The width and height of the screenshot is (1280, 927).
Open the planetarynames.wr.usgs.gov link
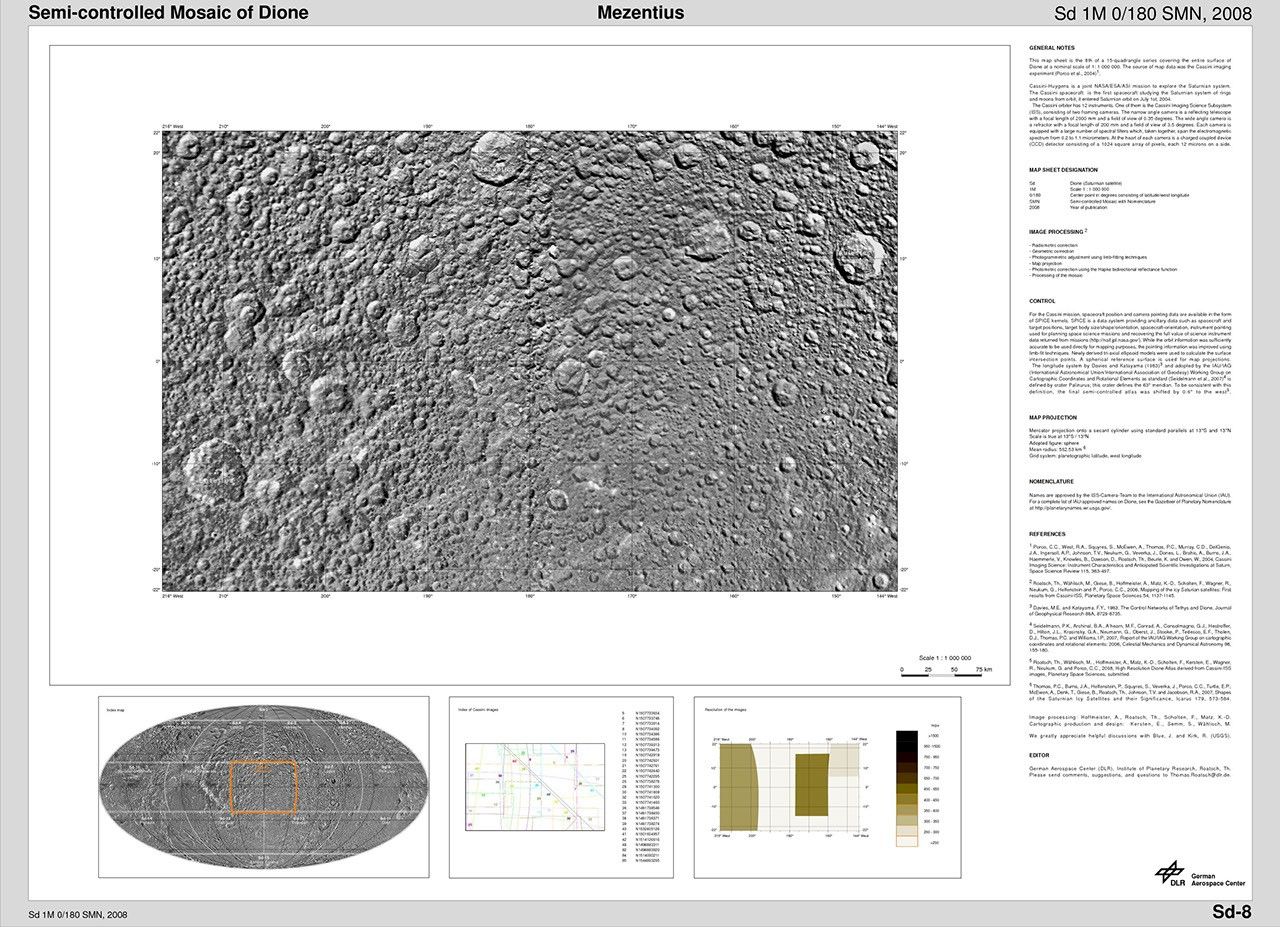(x=1070, y=507)
